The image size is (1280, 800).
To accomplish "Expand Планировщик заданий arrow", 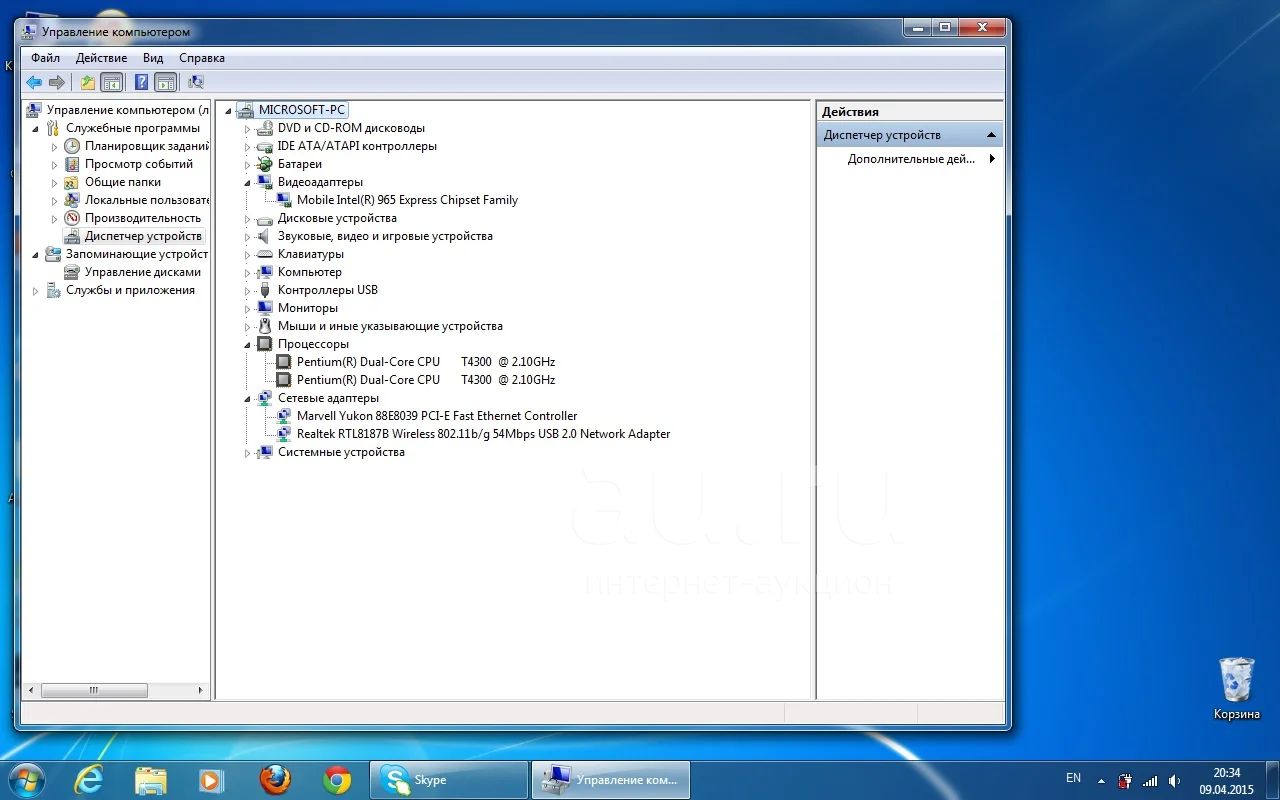I will [x=55, y=147].
